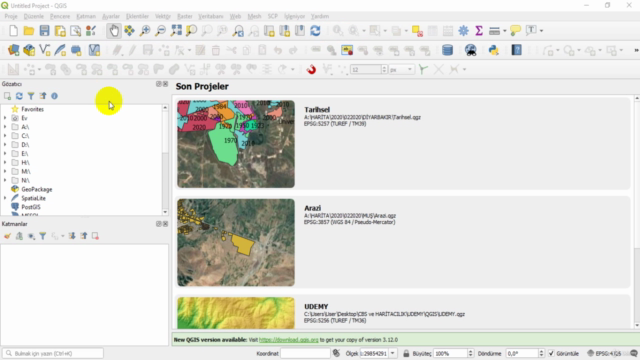640x360 pixels.
Task: Open the help book icon
Action: click(516, 50)
